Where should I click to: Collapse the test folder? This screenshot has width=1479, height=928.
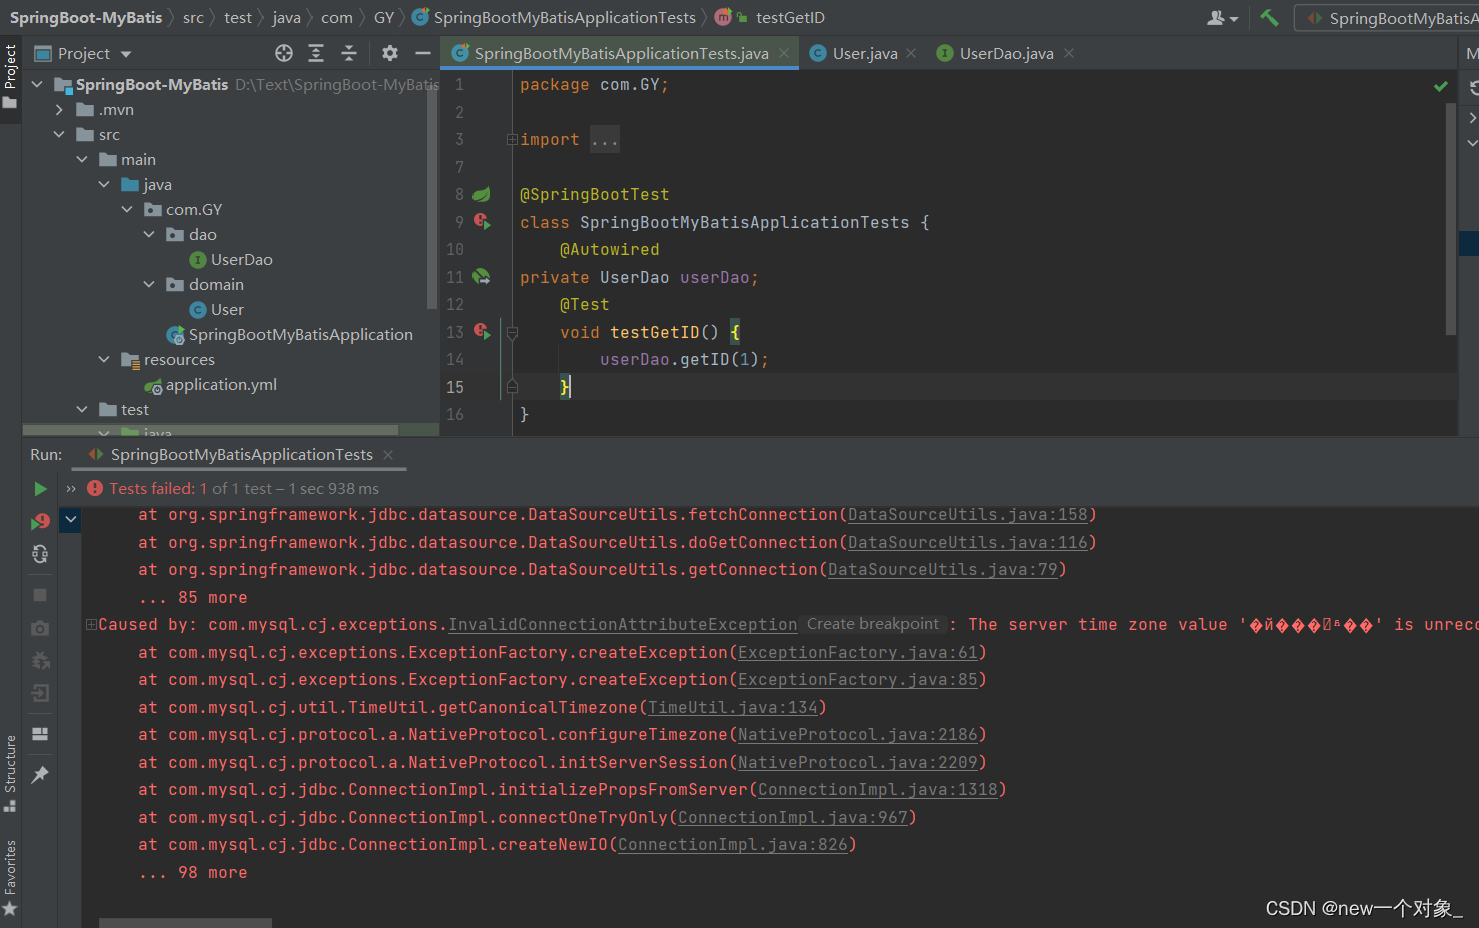(x=82, y=410)
